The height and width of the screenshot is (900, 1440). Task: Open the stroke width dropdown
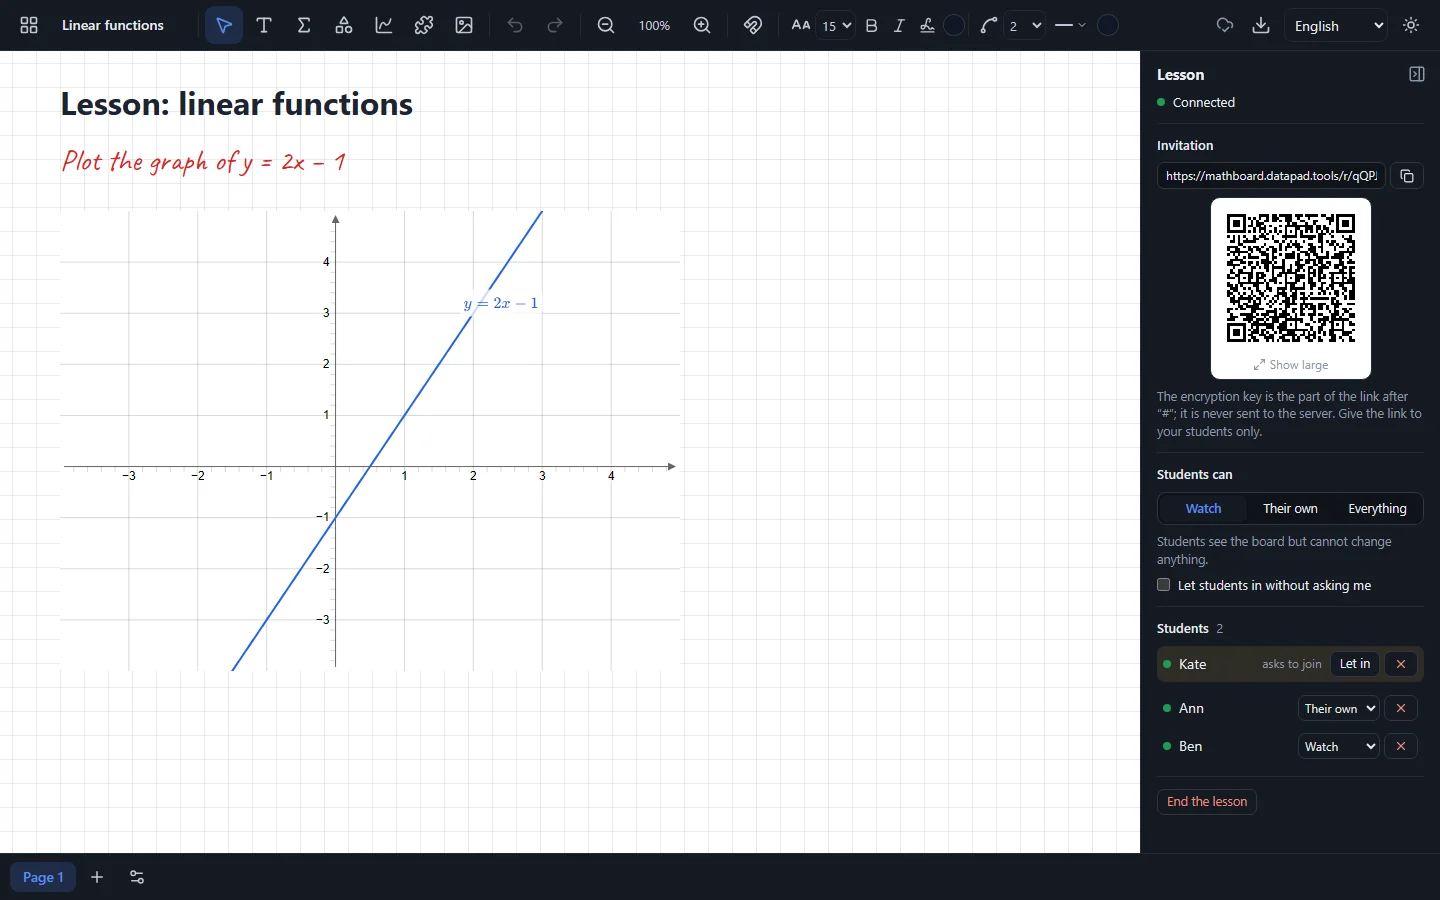[x=1025, y=26]
